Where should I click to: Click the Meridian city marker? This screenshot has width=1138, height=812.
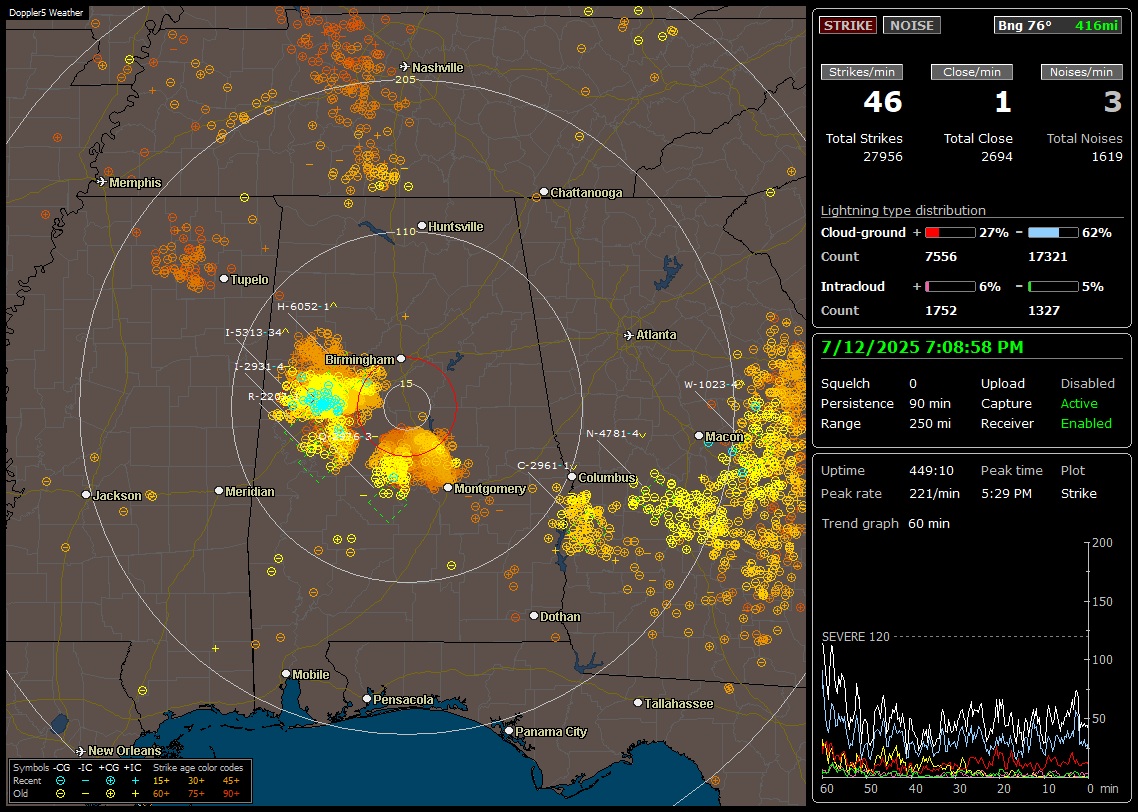coord(219,491)
